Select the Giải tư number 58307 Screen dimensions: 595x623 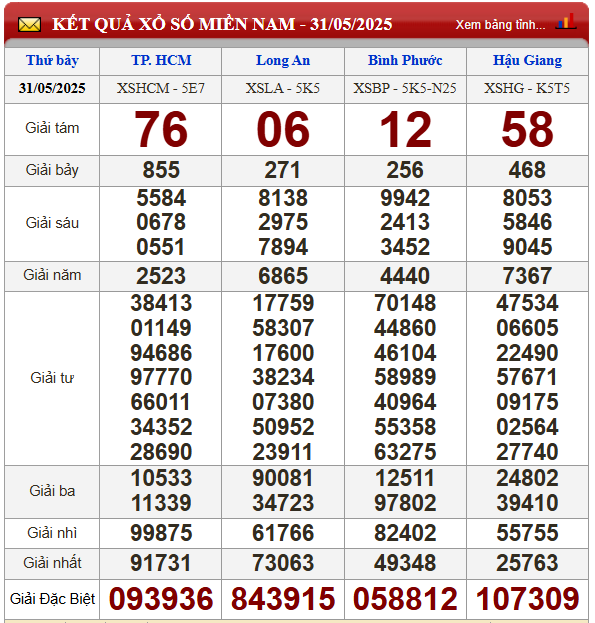click(x=283, y=328)
